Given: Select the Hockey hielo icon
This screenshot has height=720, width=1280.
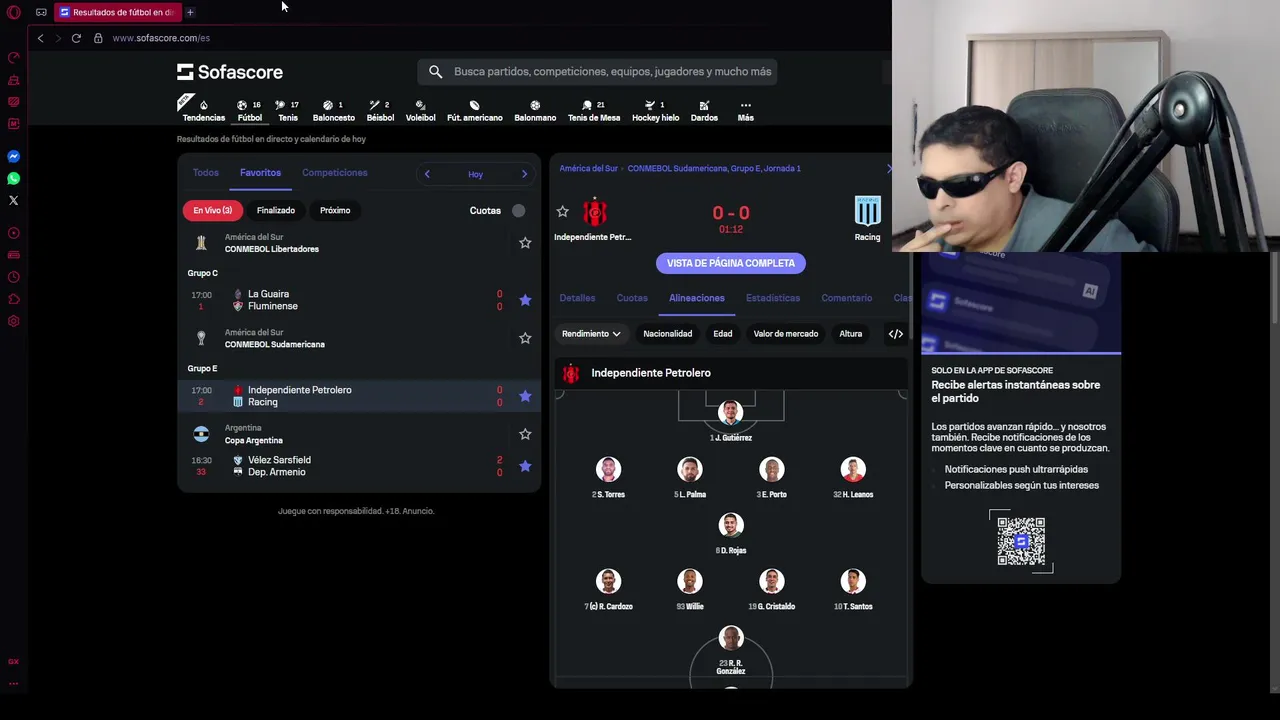Looking at the screenshot, I should (x=655, y=110).
